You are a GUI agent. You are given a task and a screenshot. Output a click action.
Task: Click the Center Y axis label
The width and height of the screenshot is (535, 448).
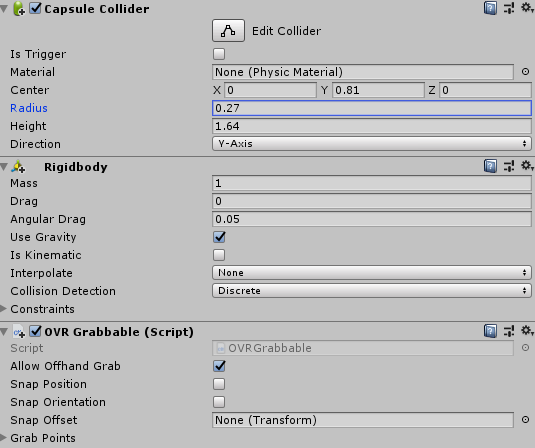[x=324, y=90]
